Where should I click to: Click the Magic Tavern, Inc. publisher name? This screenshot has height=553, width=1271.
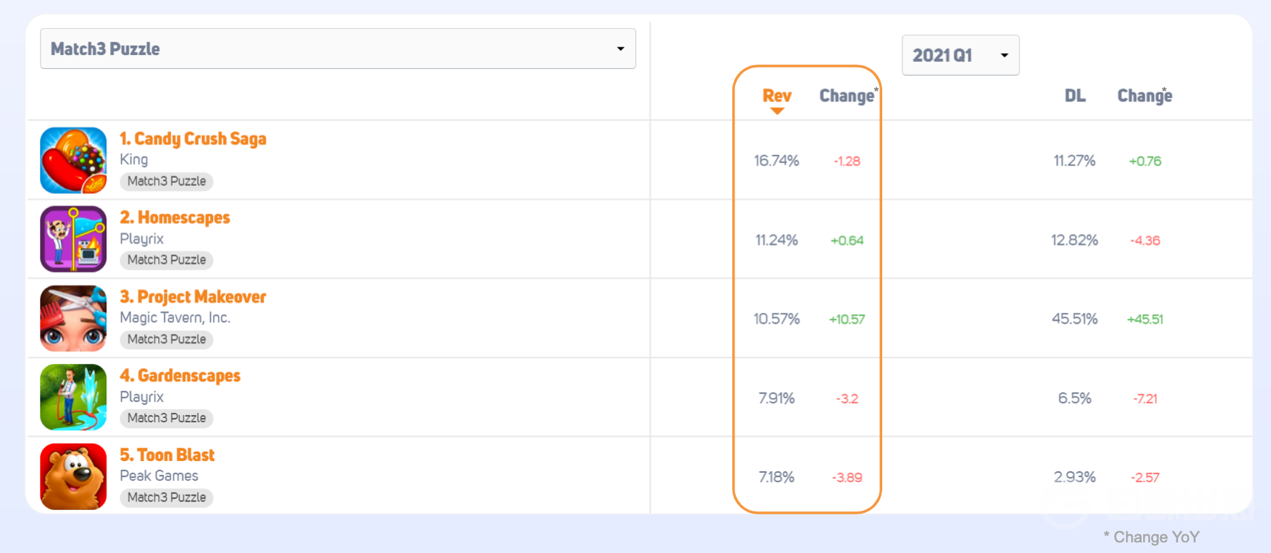(x=175, y=317)
